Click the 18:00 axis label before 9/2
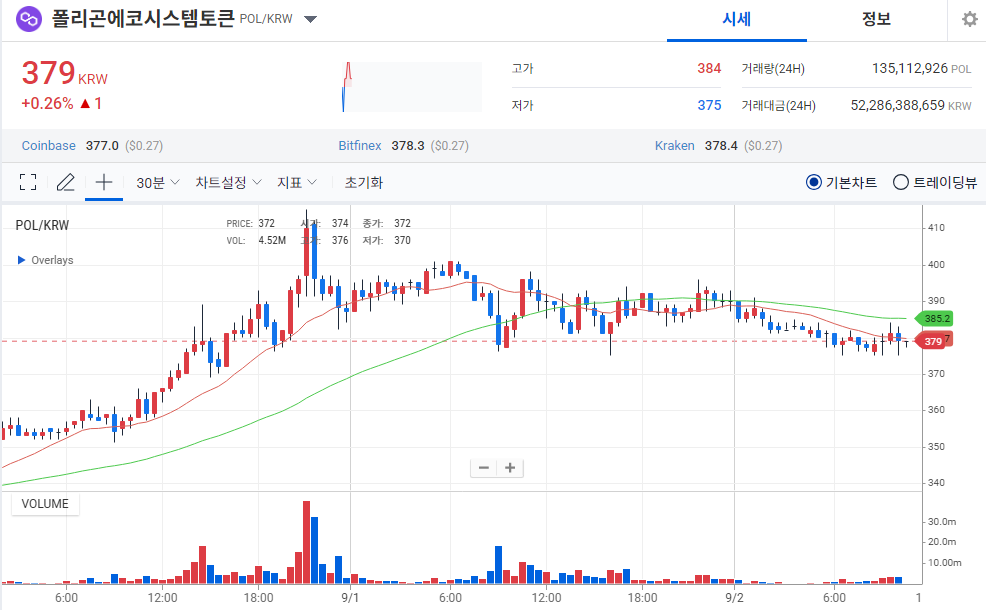Image resolution: width=986 pixels, height=610 pixels. pos(642,597)
